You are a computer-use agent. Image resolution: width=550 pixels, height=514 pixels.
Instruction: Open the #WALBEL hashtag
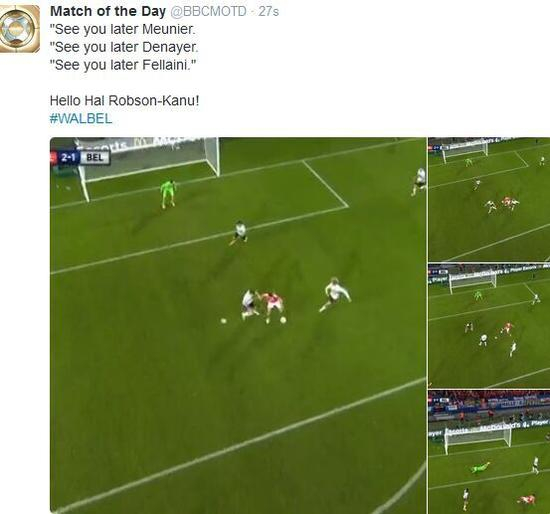(x=81, y=119)
